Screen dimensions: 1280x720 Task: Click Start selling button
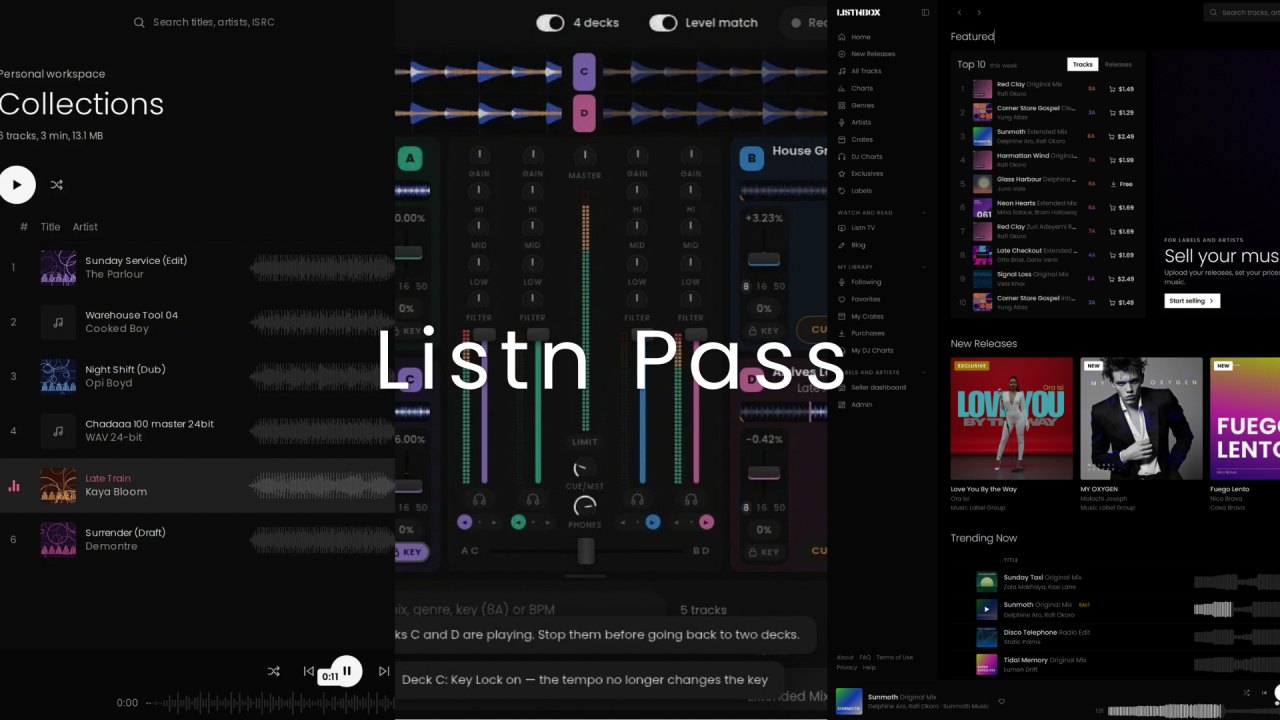1192,300
